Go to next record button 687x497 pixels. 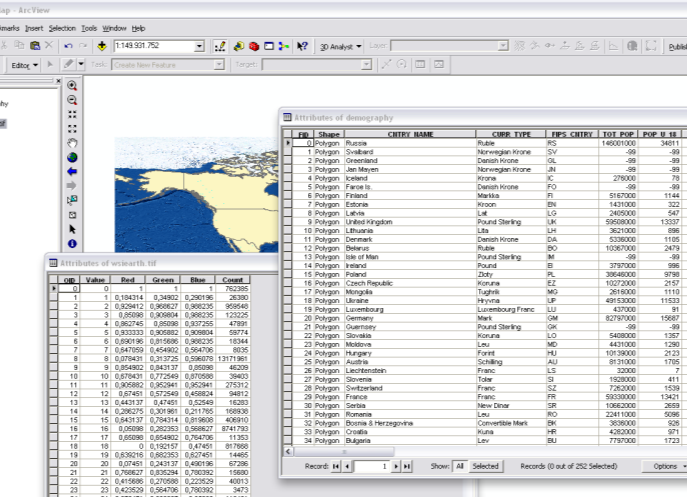tap(396, 466)
